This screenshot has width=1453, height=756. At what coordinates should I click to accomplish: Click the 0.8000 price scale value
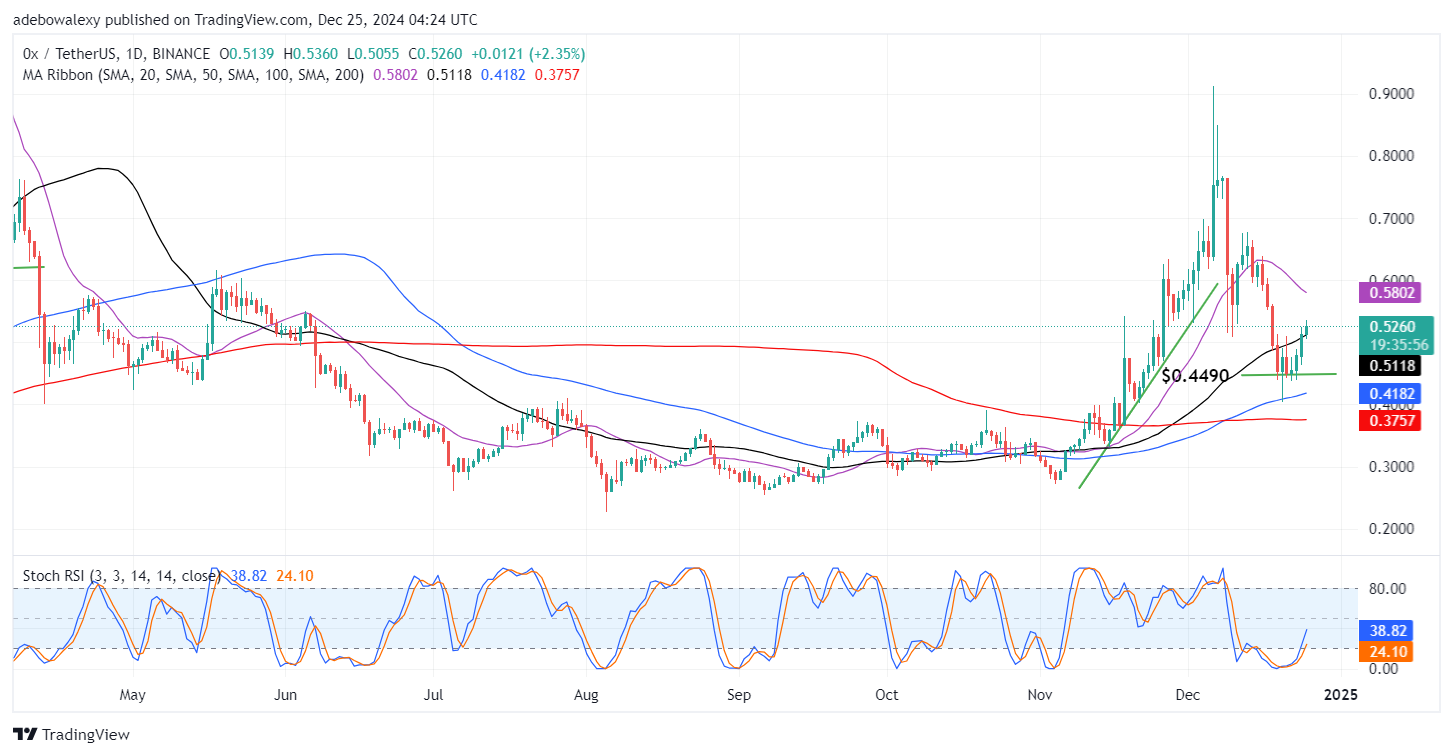1391,156
